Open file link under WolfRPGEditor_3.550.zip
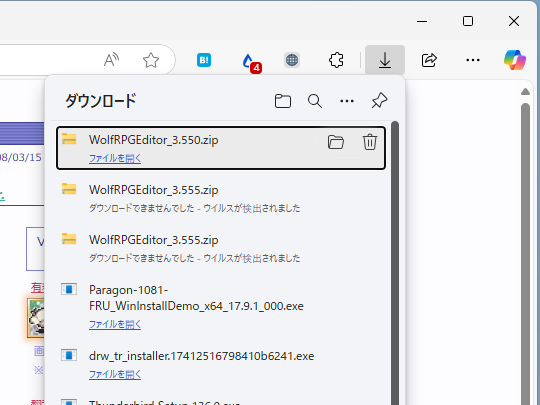This screenshot has width=540, height=405. pos(115,158)
